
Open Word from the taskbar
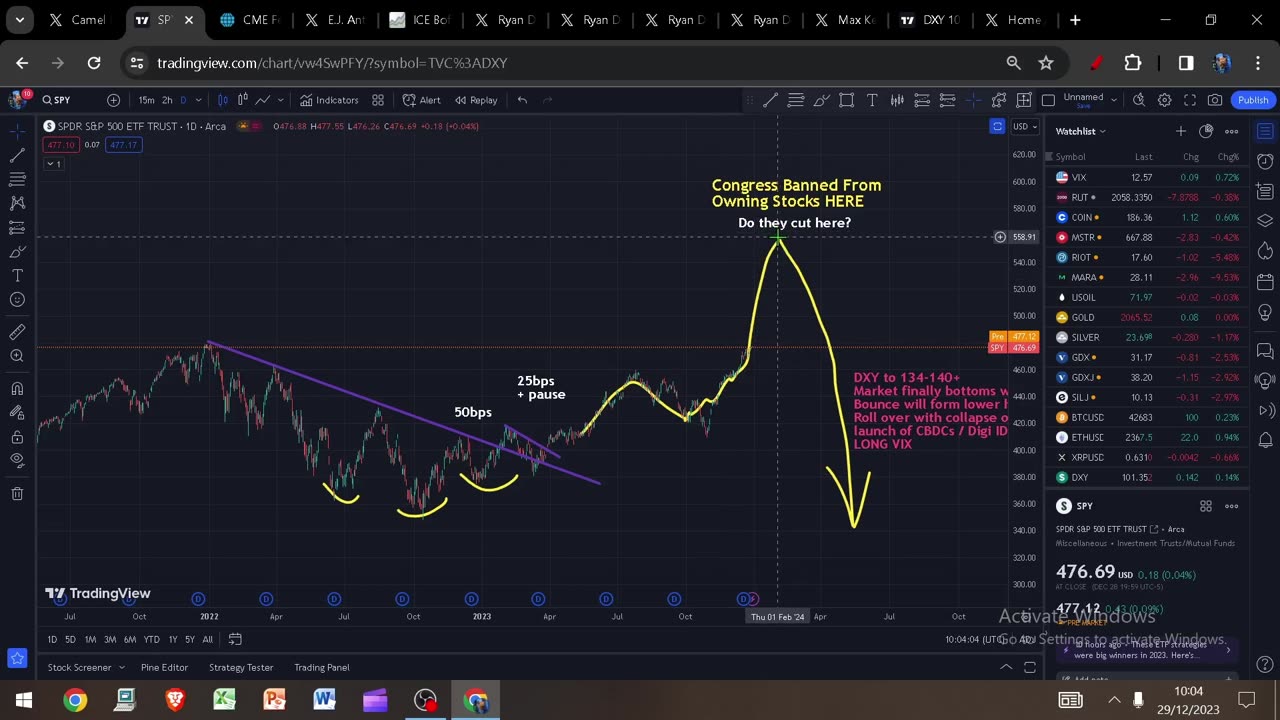point(324,700)
